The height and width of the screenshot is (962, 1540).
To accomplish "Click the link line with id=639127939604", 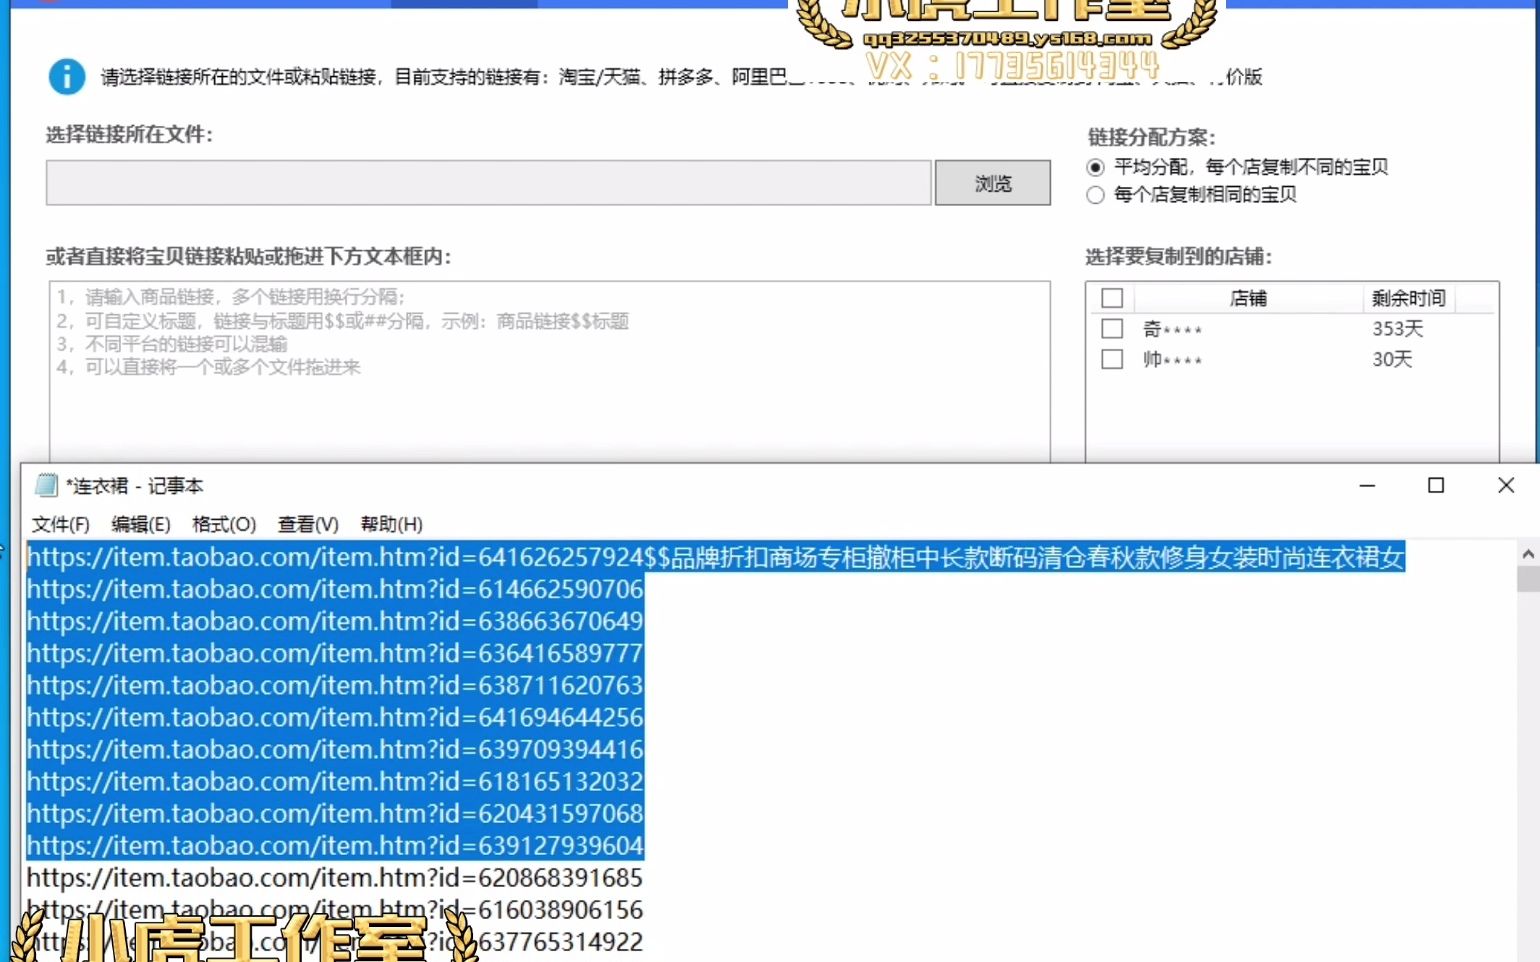I will point(335,846).
